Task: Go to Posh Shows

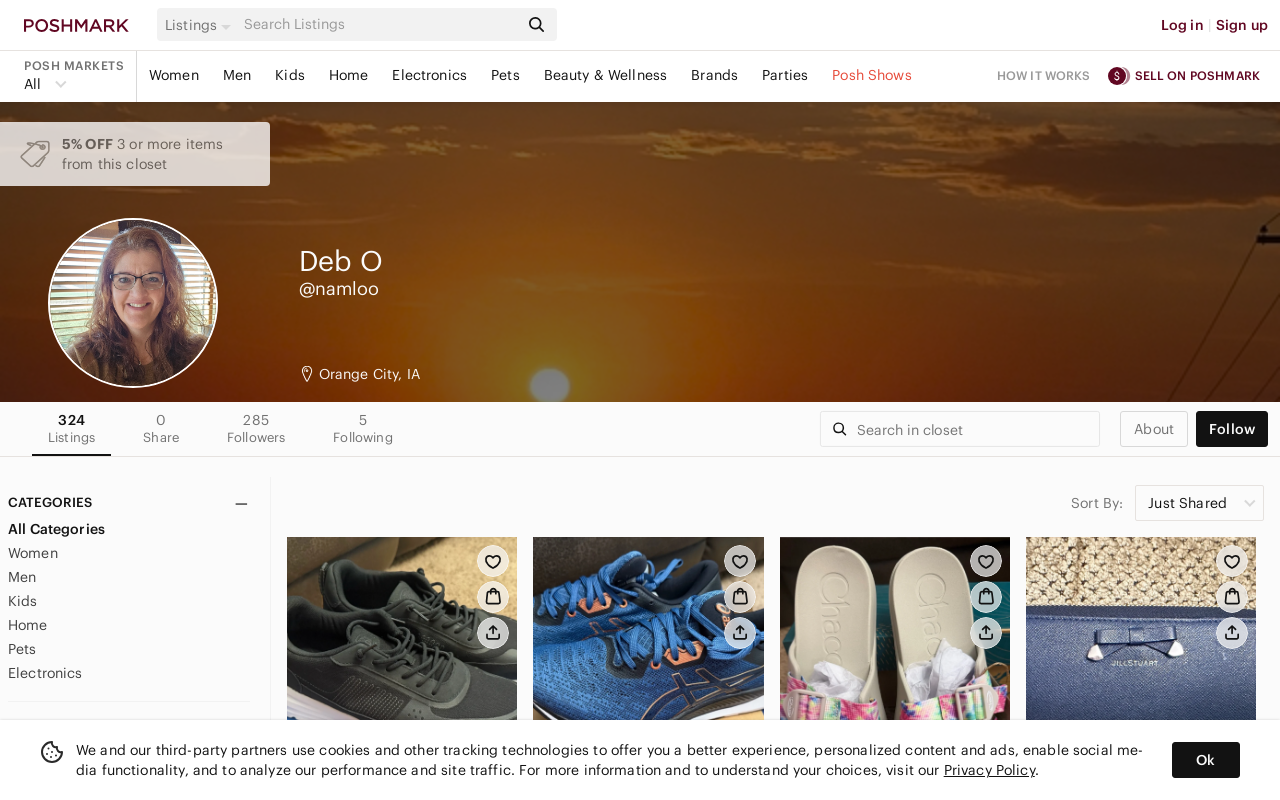Action: 872,76
